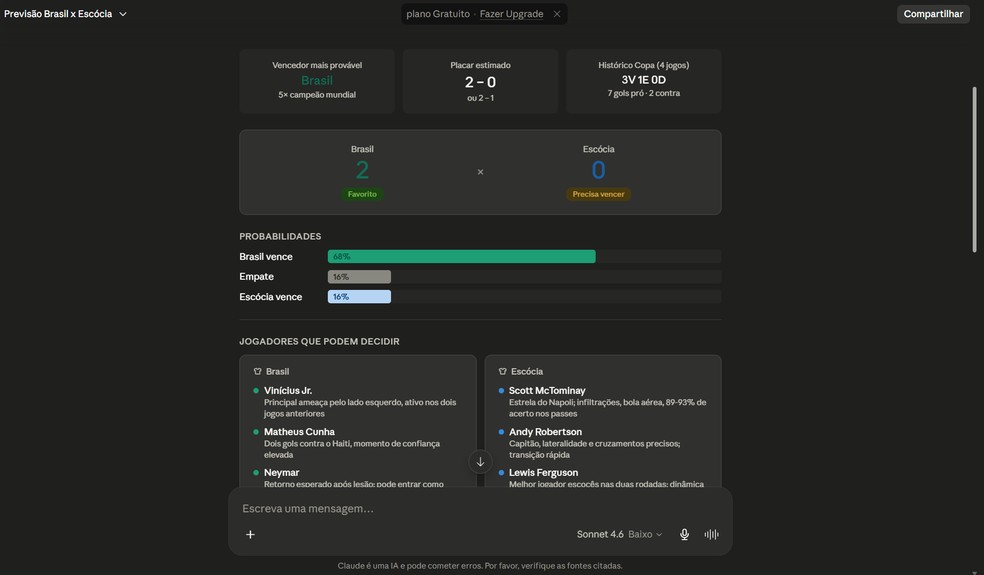Click the shirt icon beside Brasil
Viewport: 984px width, 575px height.
(x=257, y=372)
